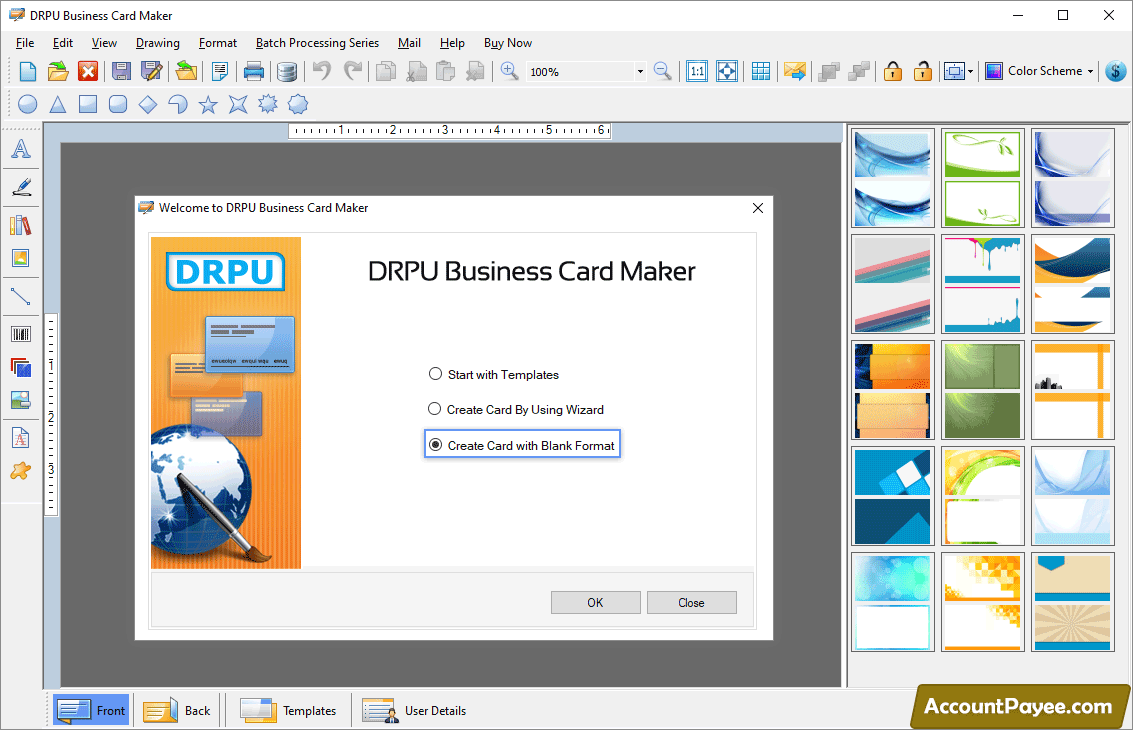The image size is (1133, 730).
Task: Open the File menu
Action: (x=25, y=43)
